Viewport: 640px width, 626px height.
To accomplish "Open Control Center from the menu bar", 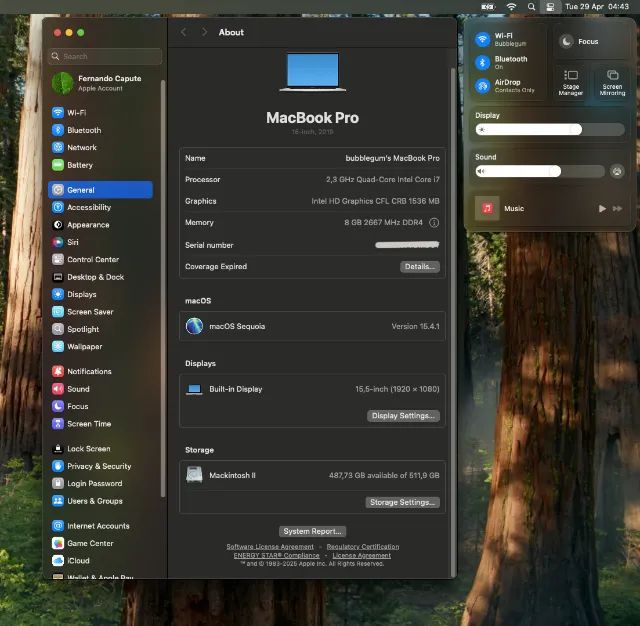I will [550, 7].
